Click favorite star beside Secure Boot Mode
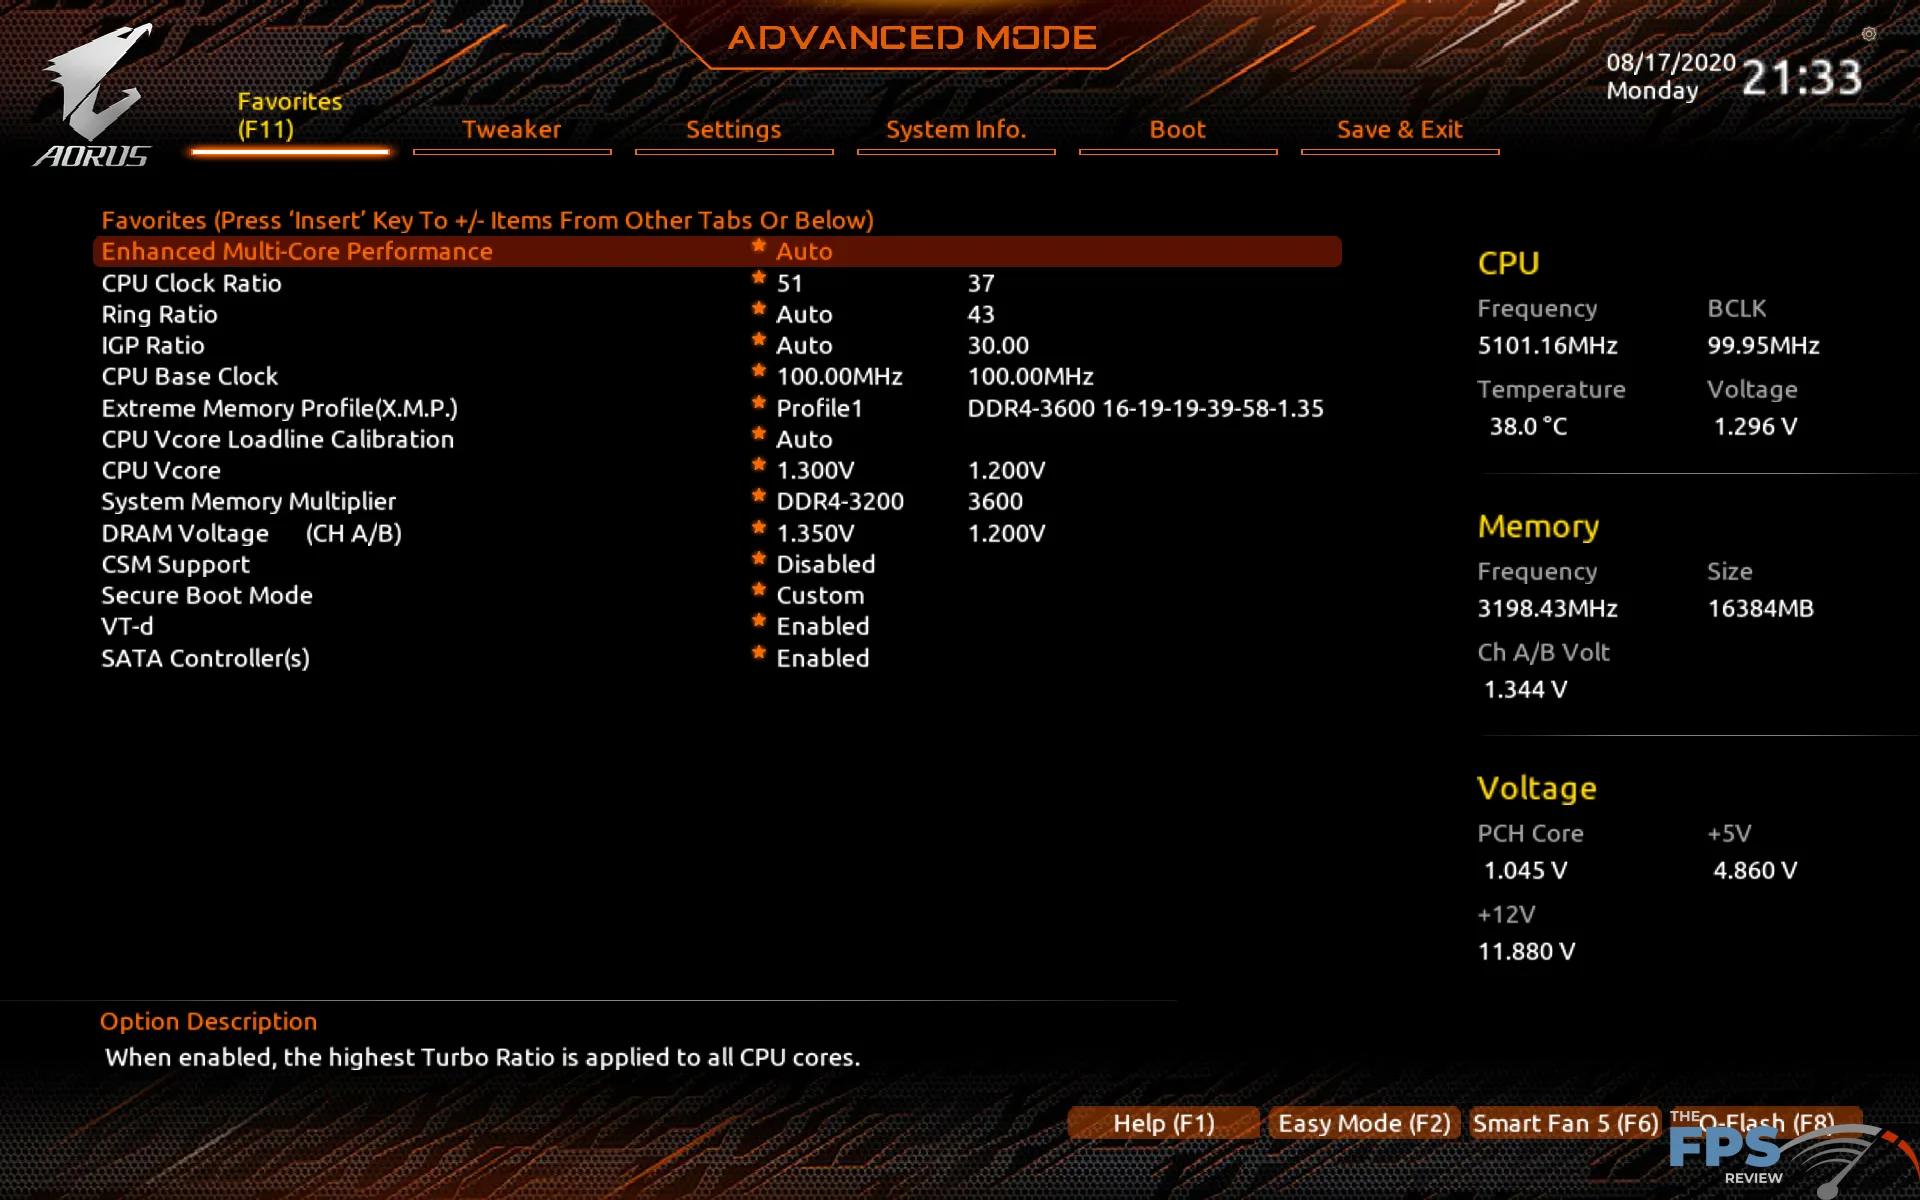 (x=759, y=590)
